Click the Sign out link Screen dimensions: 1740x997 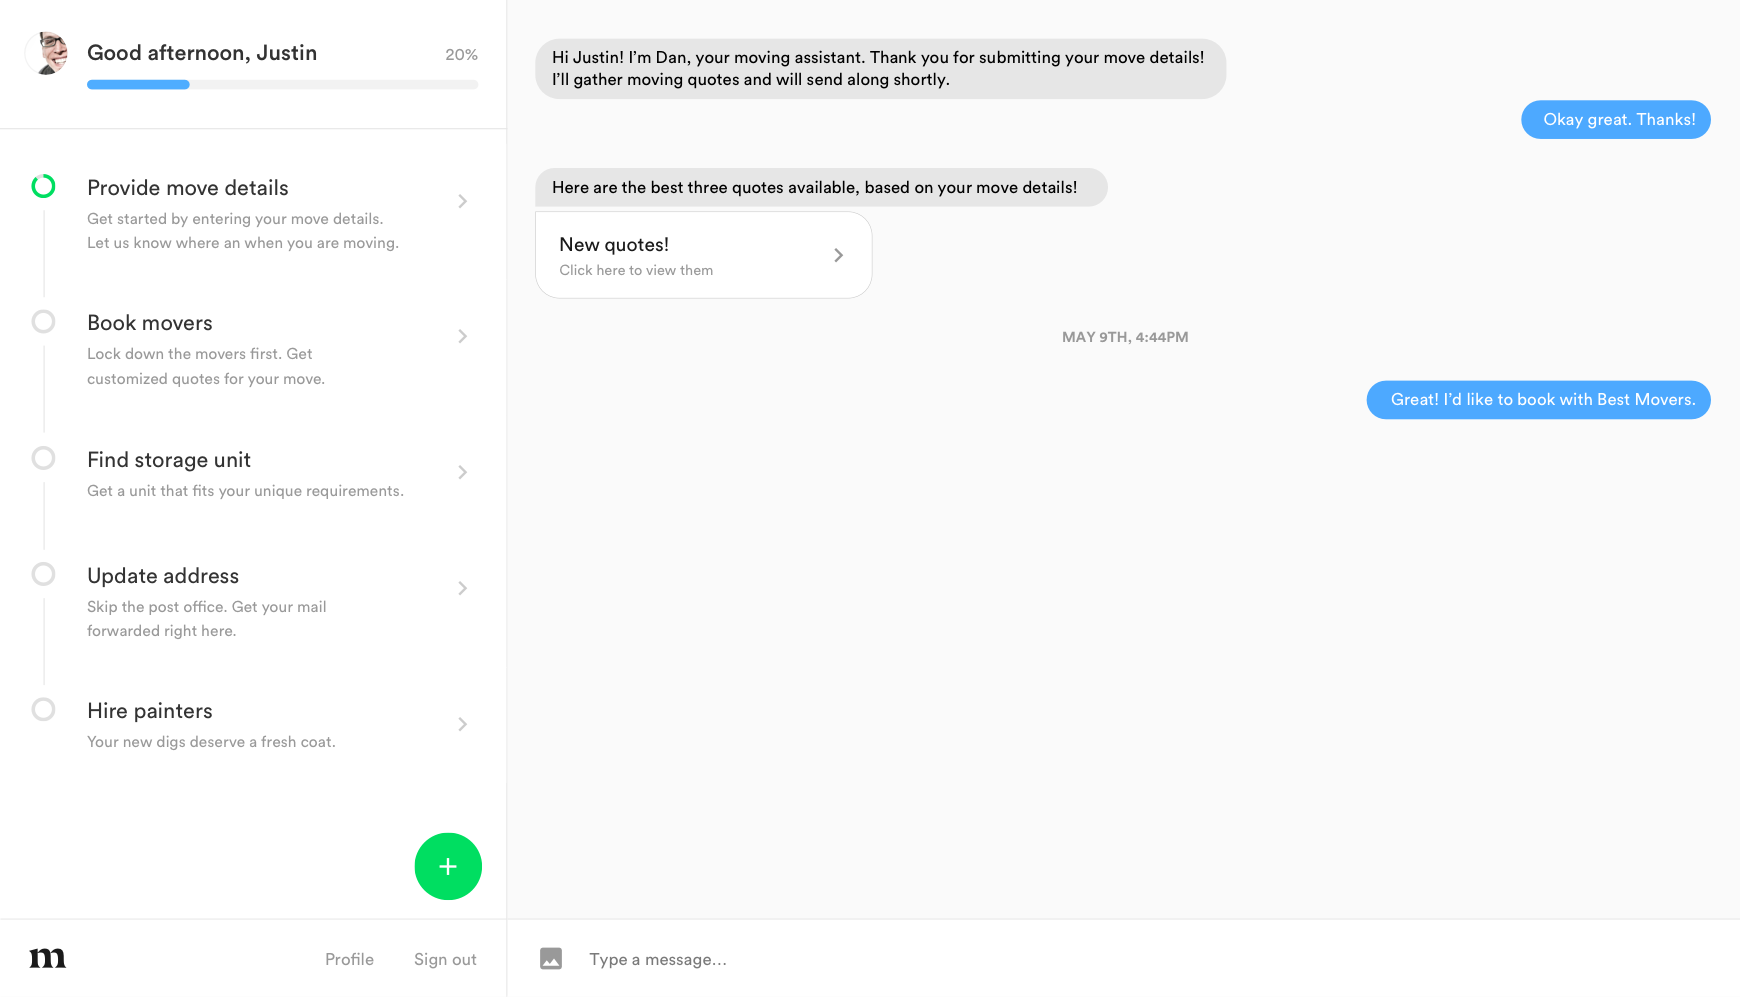pyautogui.click(x=445, y=959)
